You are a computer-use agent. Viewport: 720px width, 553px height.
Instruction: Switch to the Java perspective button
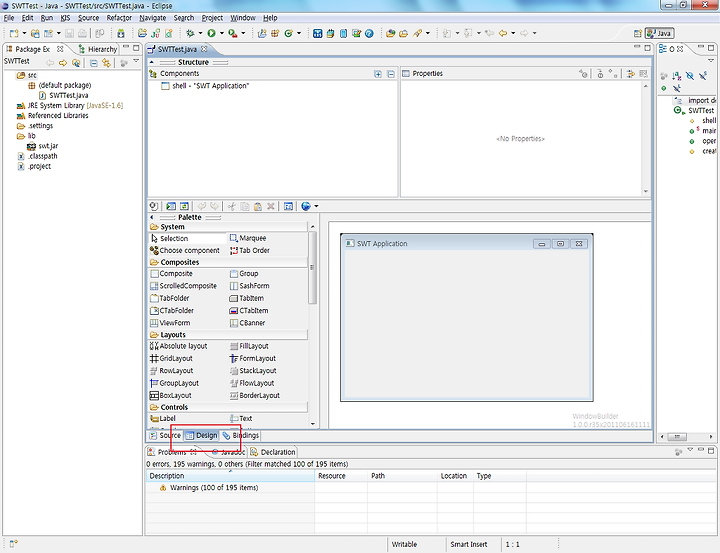tap(659, 33)
